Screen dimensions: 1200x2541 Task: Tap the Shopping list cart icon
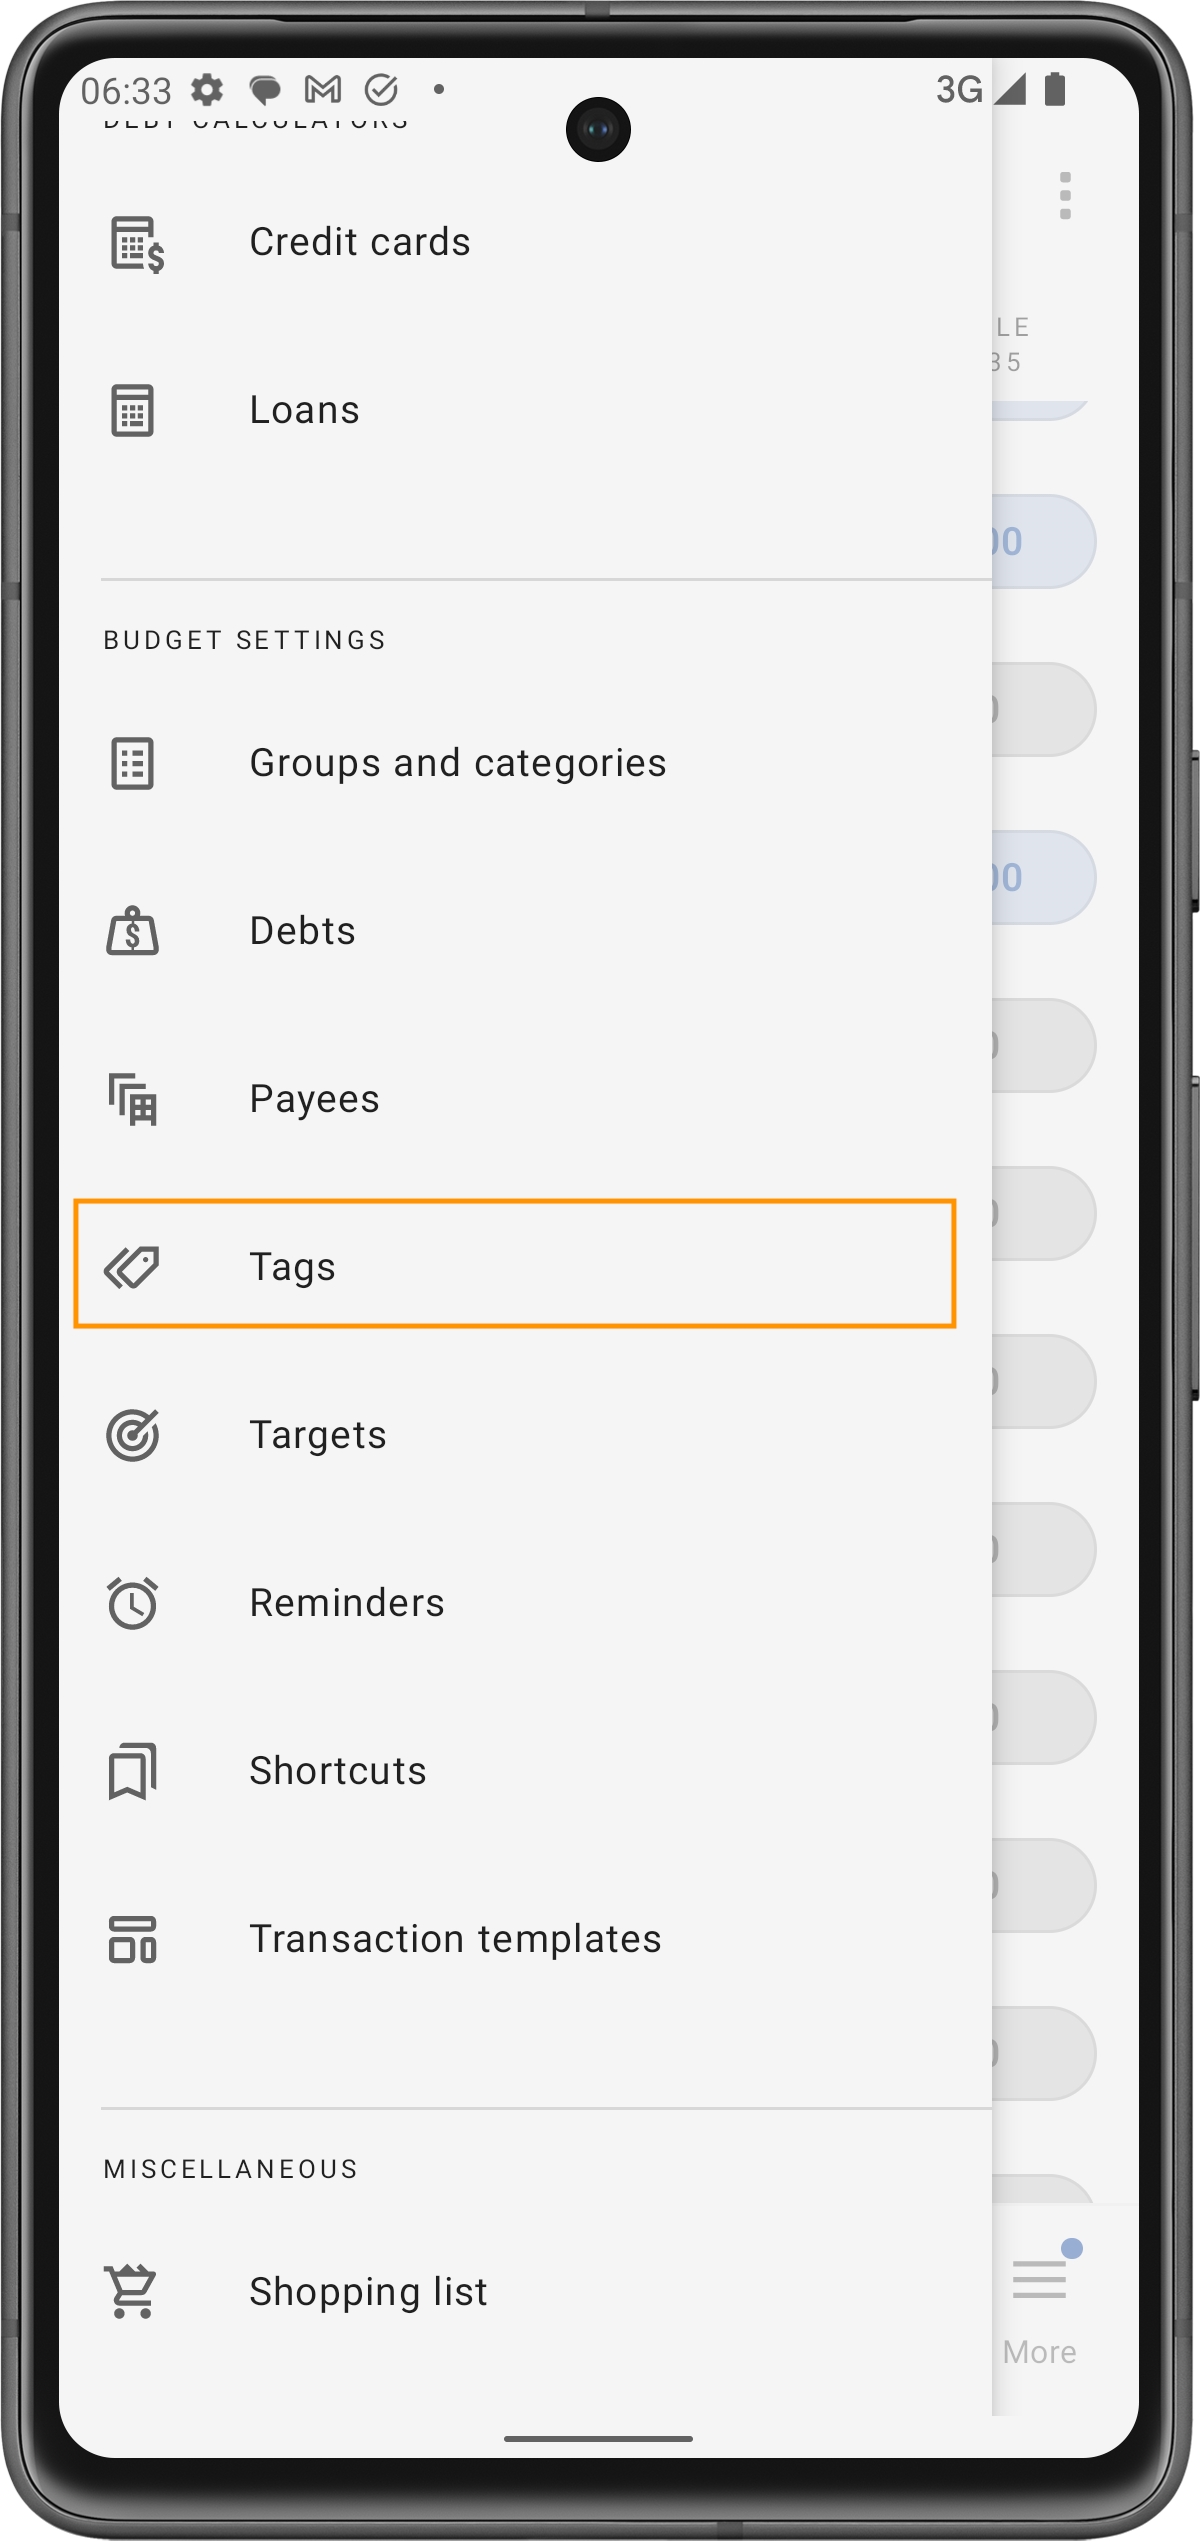click(x=132, y=2291)
